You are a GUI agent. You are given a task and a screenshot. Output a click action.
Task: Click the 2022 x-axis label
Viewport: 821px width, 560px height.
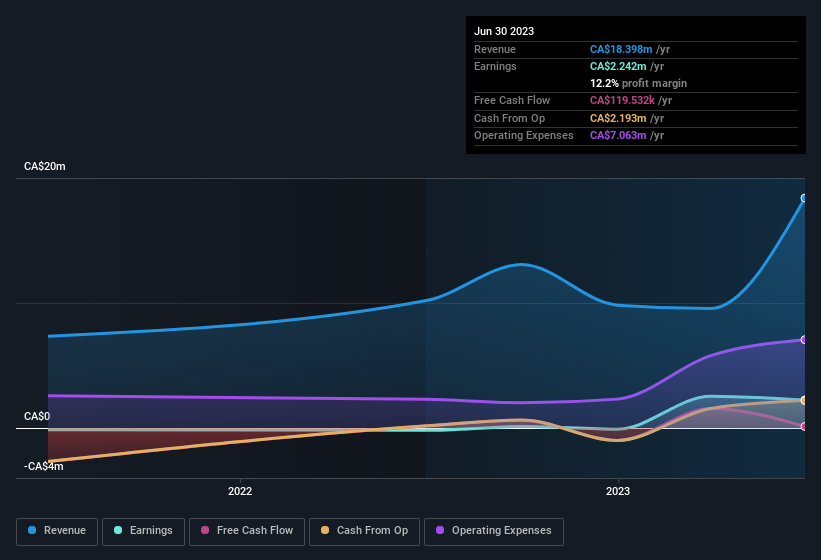tap(240, 491)
